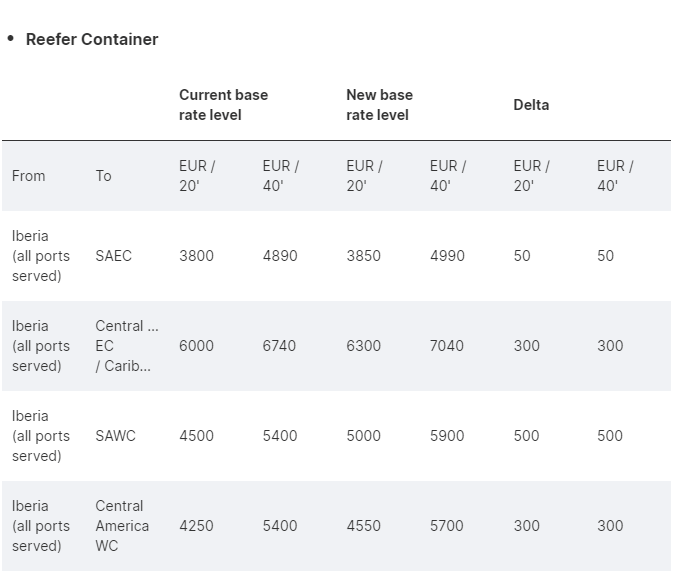The width and height of the screenshot is (674, 574).
Task: Select the 3850 new rate value
Action: click(x=363, y=256)
